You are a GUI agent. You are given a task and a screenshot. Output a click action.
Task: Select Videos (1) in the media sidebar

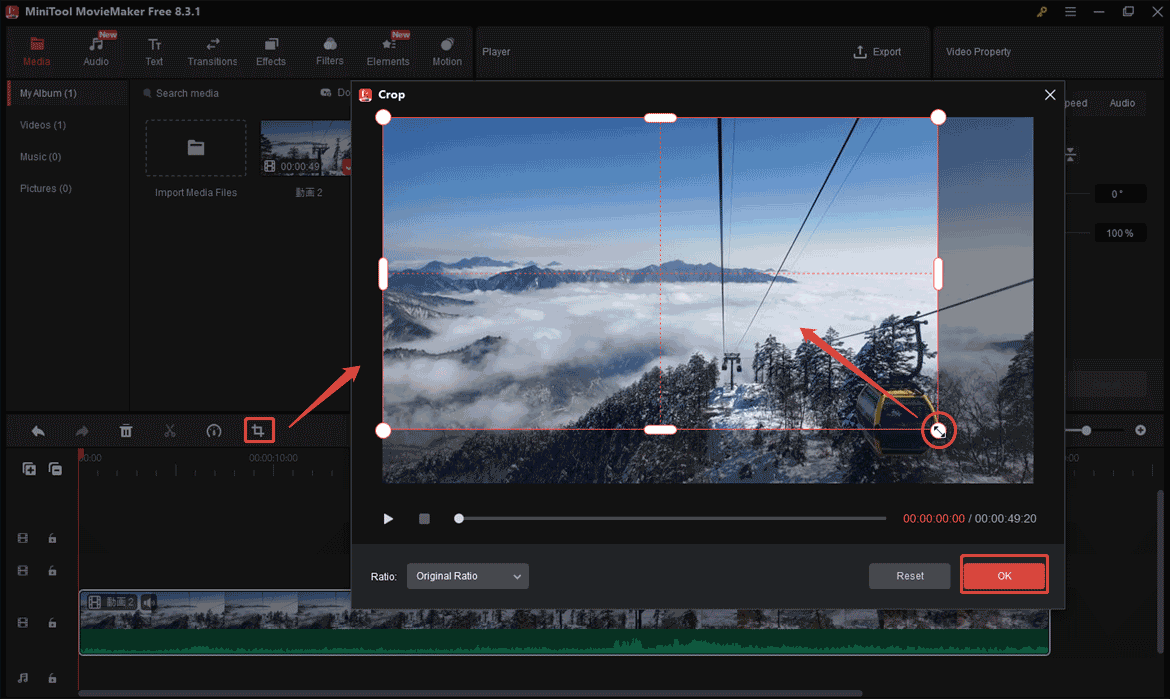[x=43, y=125]
